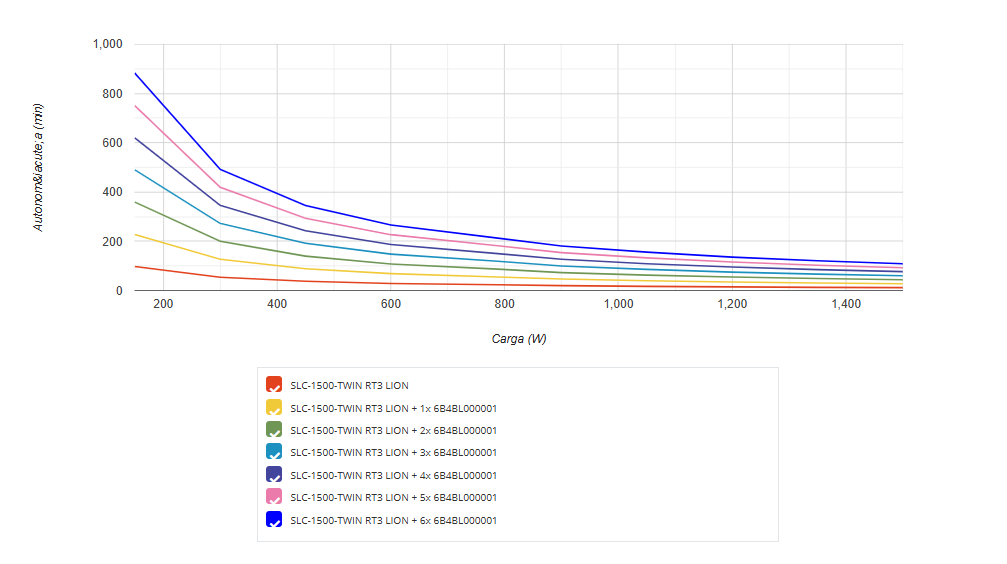Click the 'Carga (W)' x-axis title
Viewport: 1007px width, 564px height.
pos(519,339)
